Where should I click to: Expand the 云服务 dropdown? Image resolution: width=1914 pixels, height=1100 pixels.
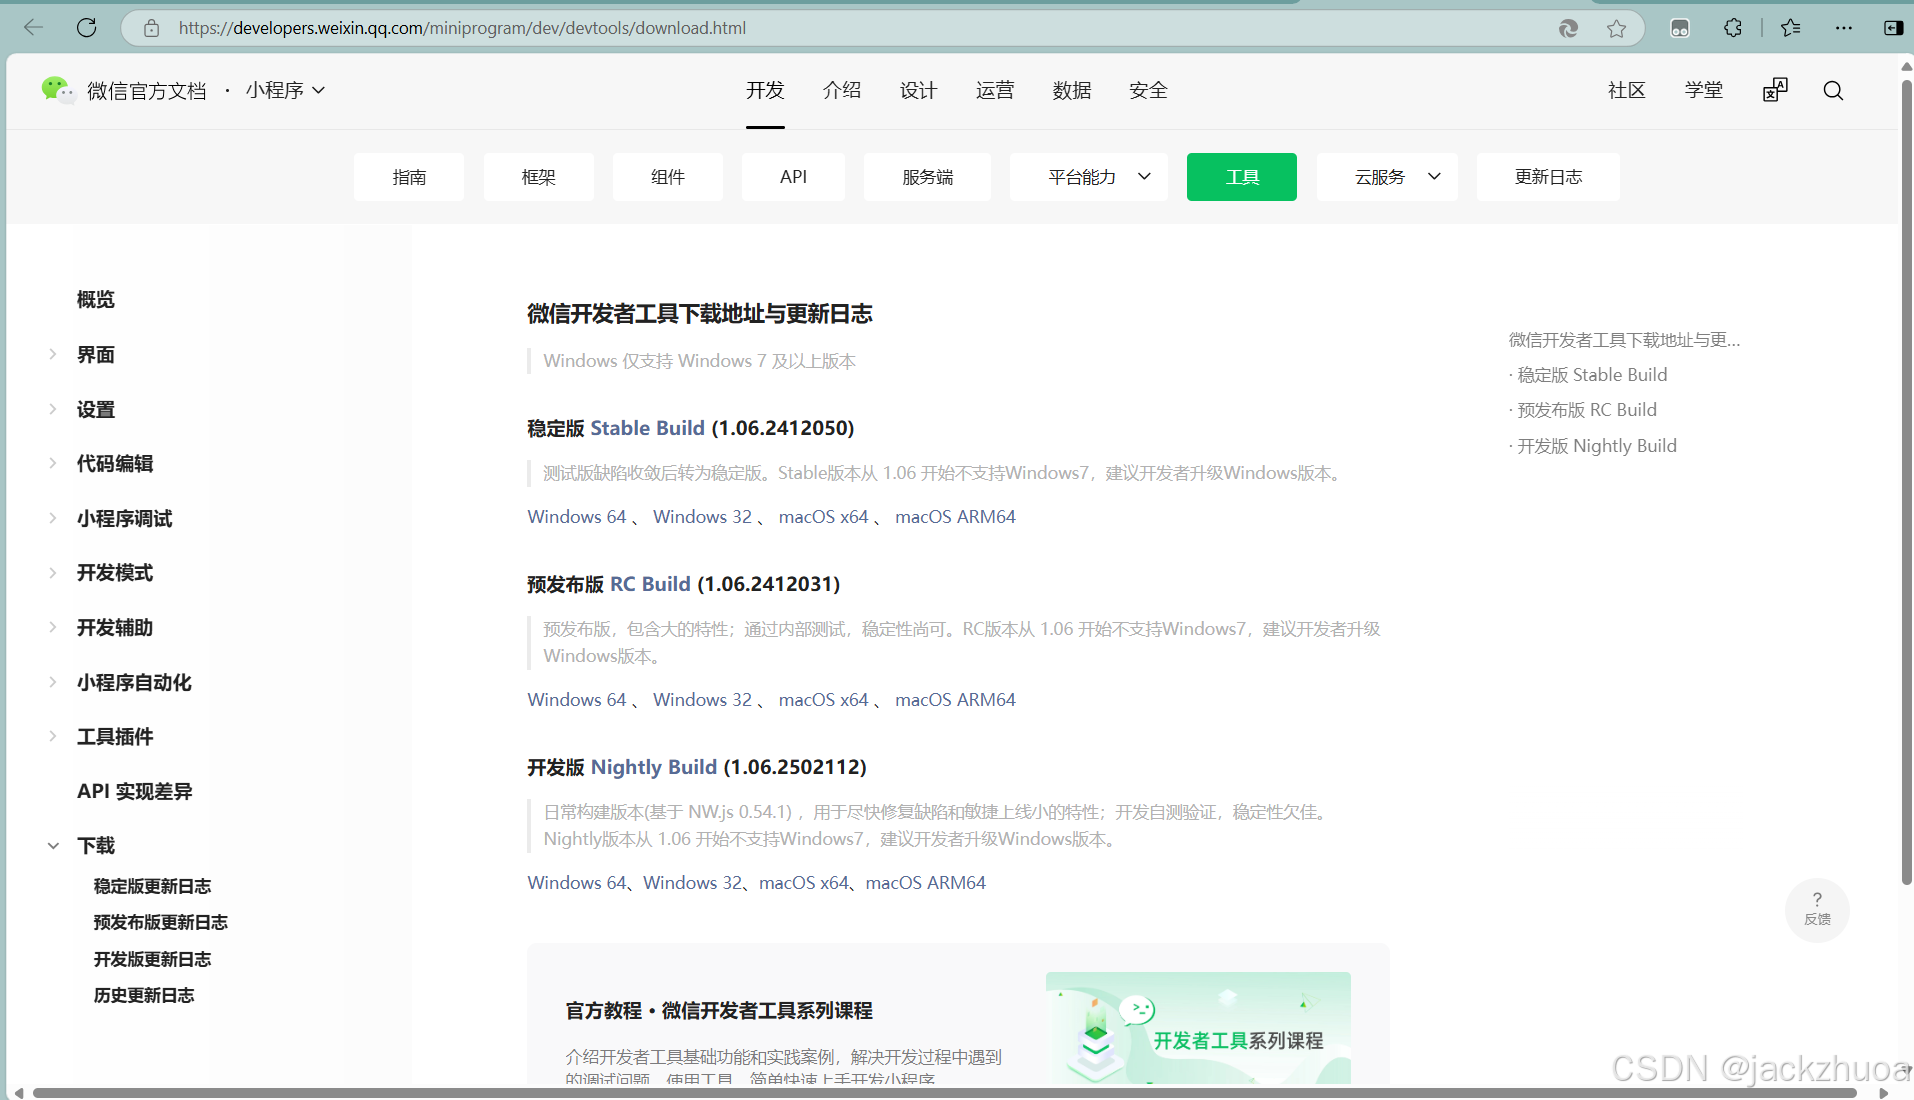(x=1387, y=177)
